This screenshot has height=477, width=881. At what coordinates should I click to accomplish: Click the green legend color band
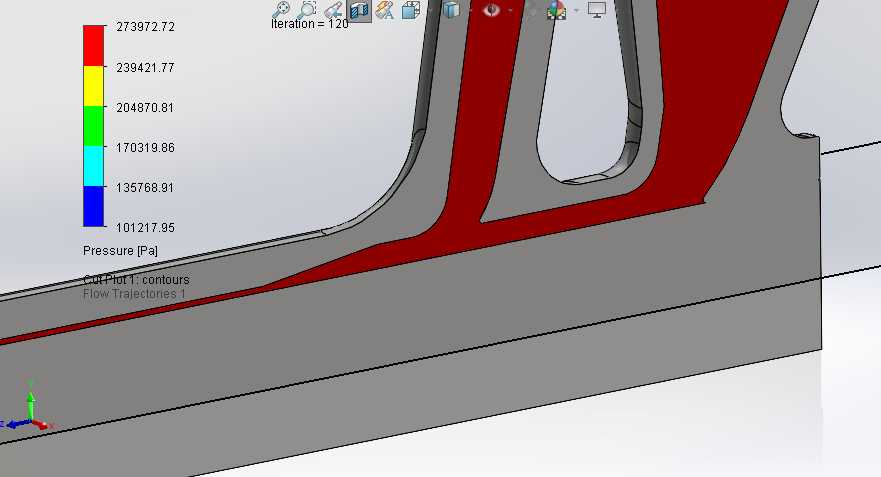pos(94,126)
